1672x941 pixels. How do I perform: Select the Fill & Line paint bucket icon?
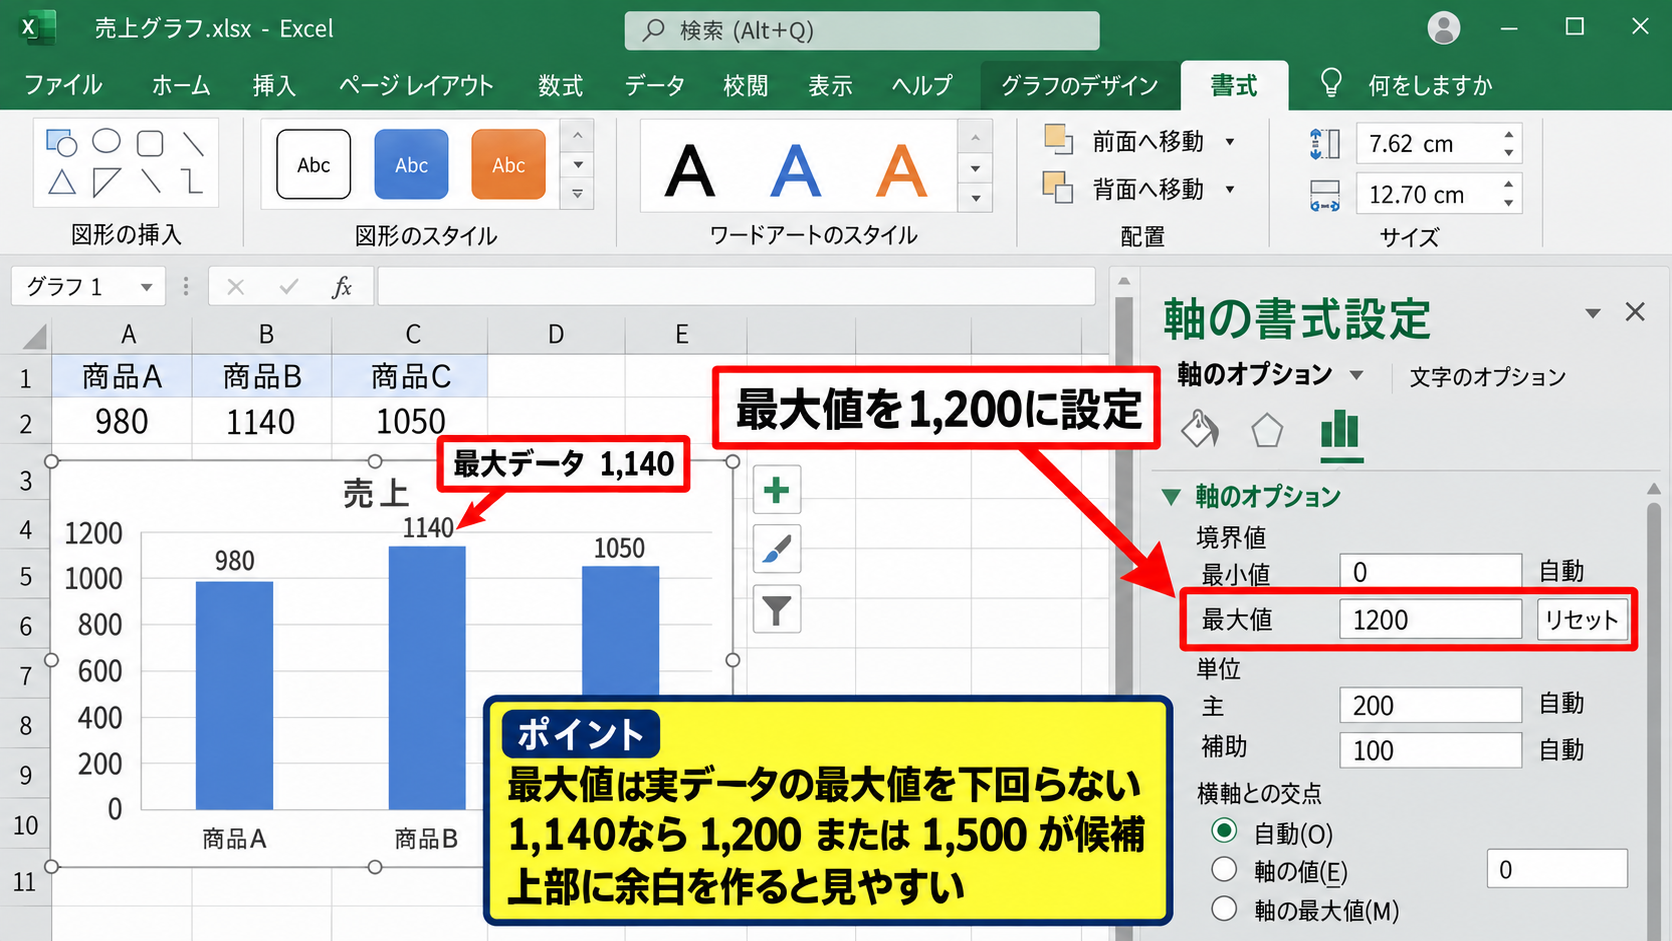1200,430
